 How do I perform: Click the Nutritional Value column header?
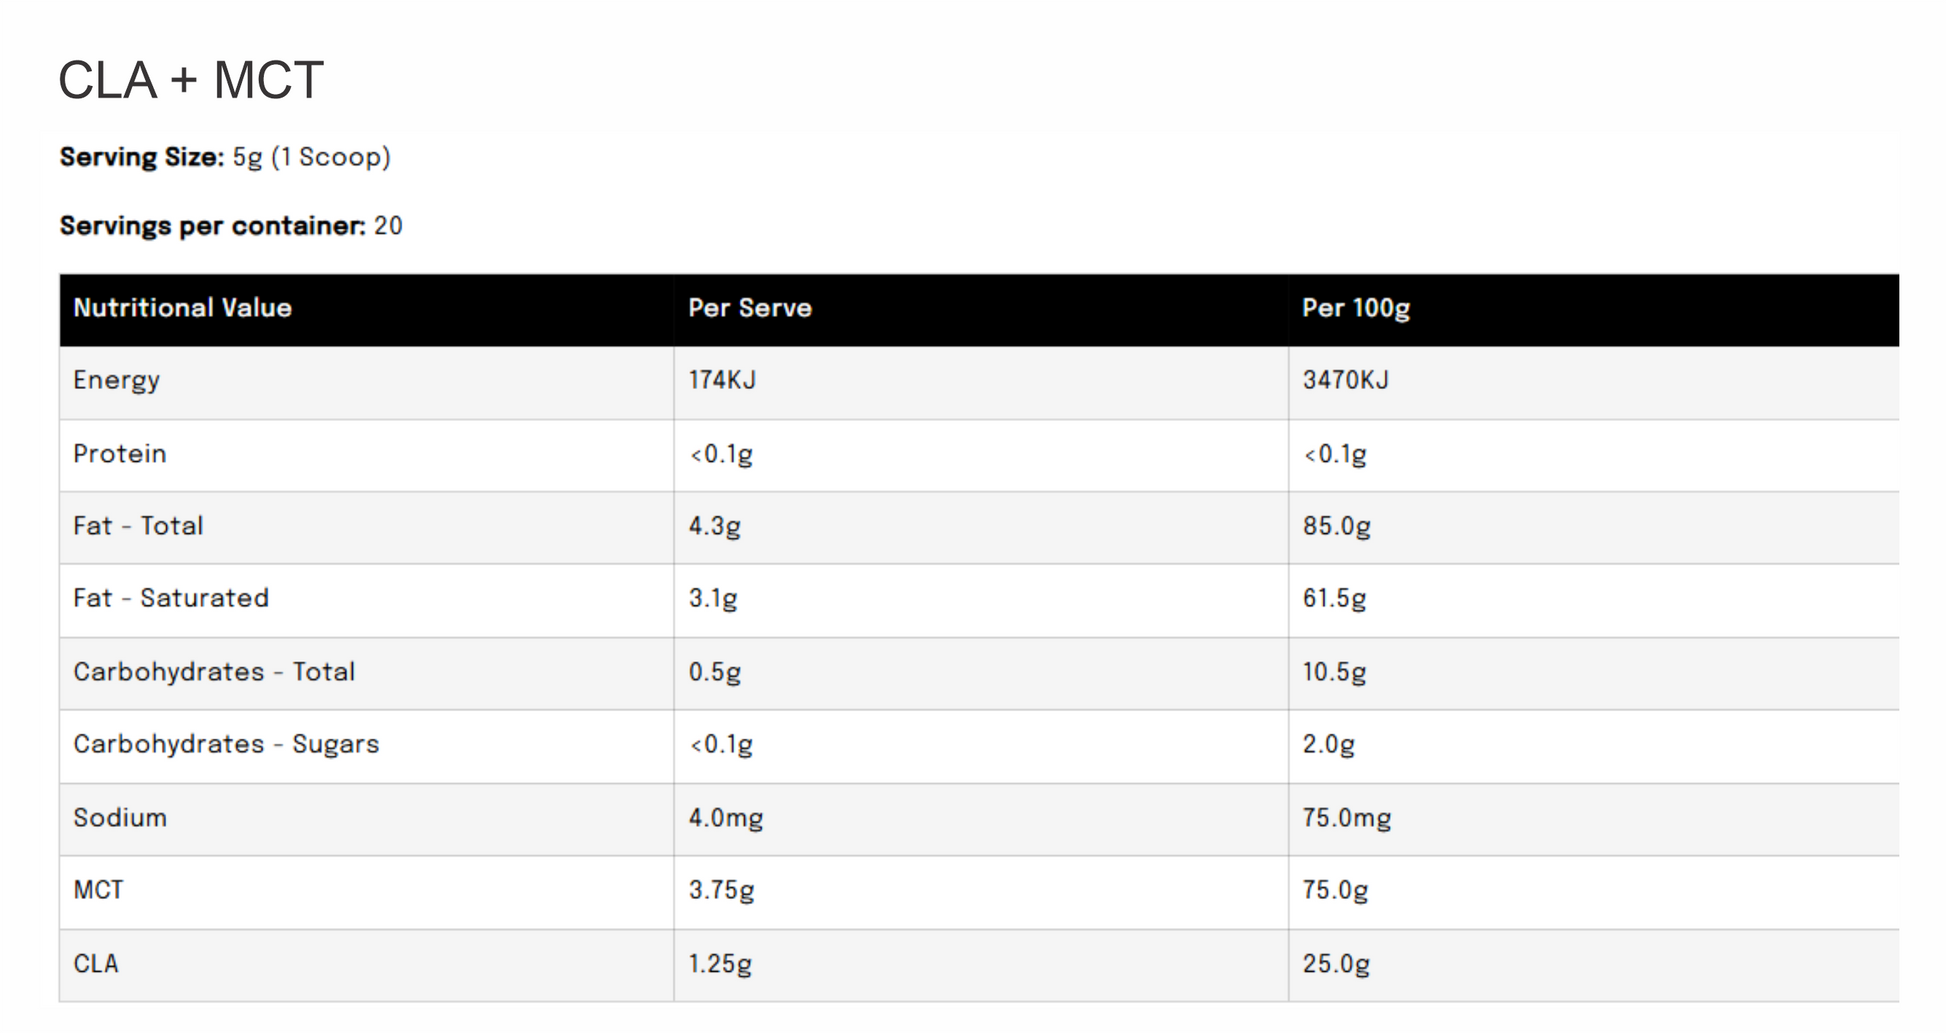pos(183,308)
